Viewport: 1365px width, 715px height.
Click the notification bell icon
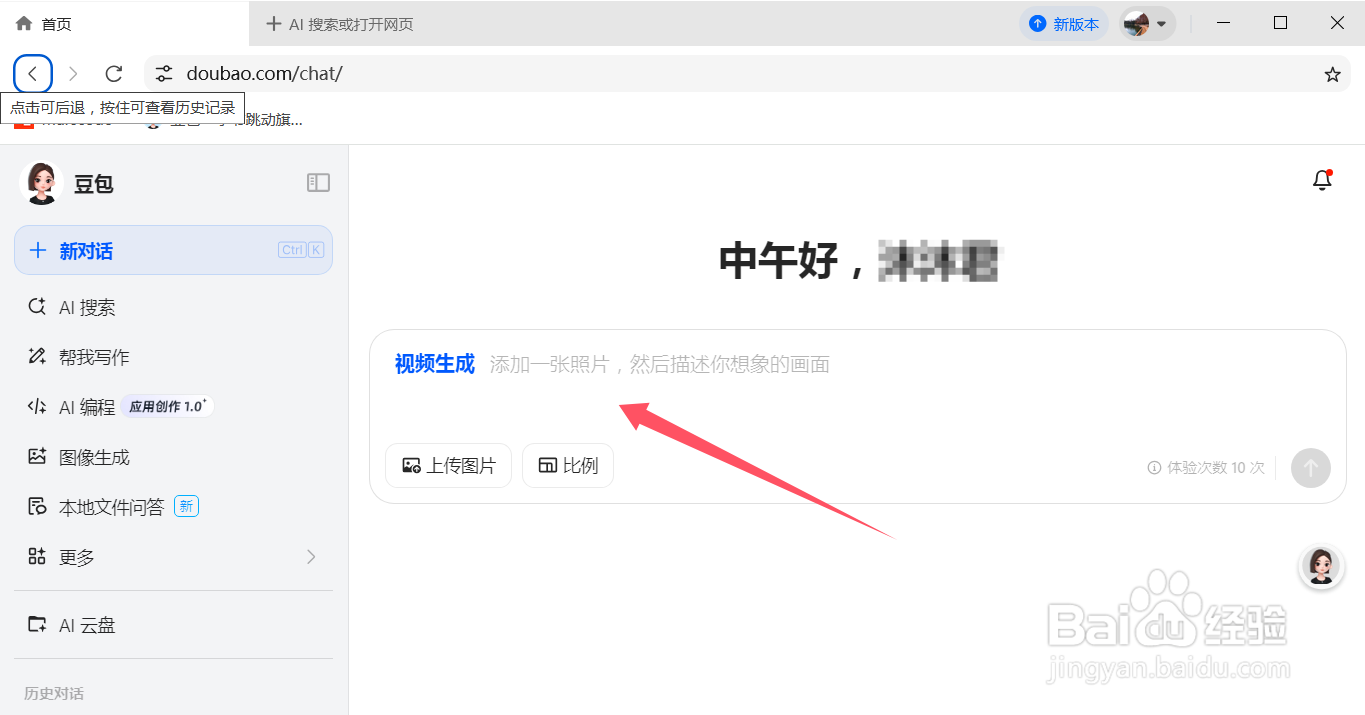pos(1321,180)
